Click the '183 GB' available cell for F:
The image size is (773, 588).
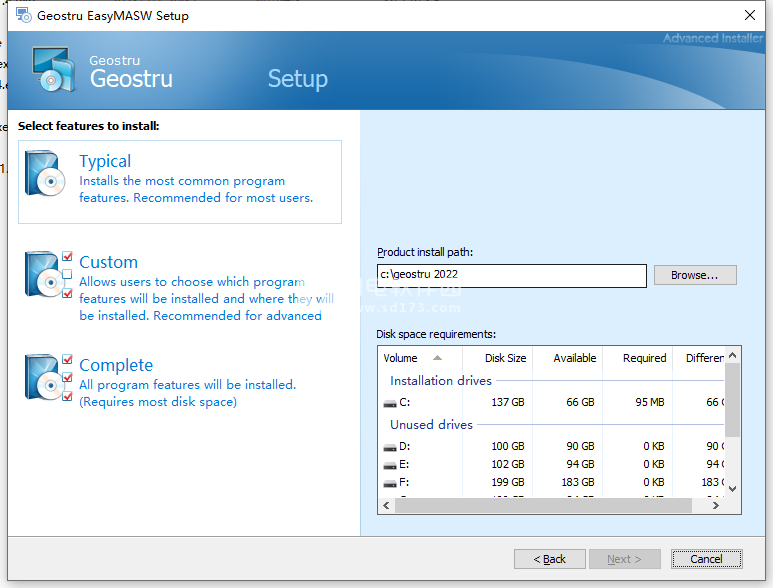[x=578, y=482]
